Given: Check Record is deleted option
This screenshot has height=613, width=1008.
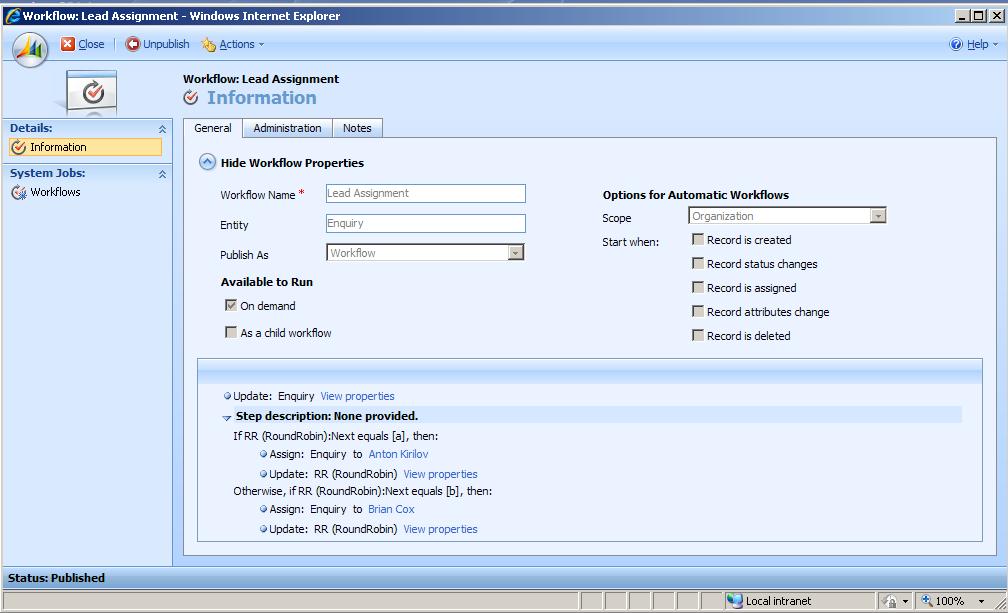Looking at the screenshot, I should pyautogui.click(x=698, y=335).
